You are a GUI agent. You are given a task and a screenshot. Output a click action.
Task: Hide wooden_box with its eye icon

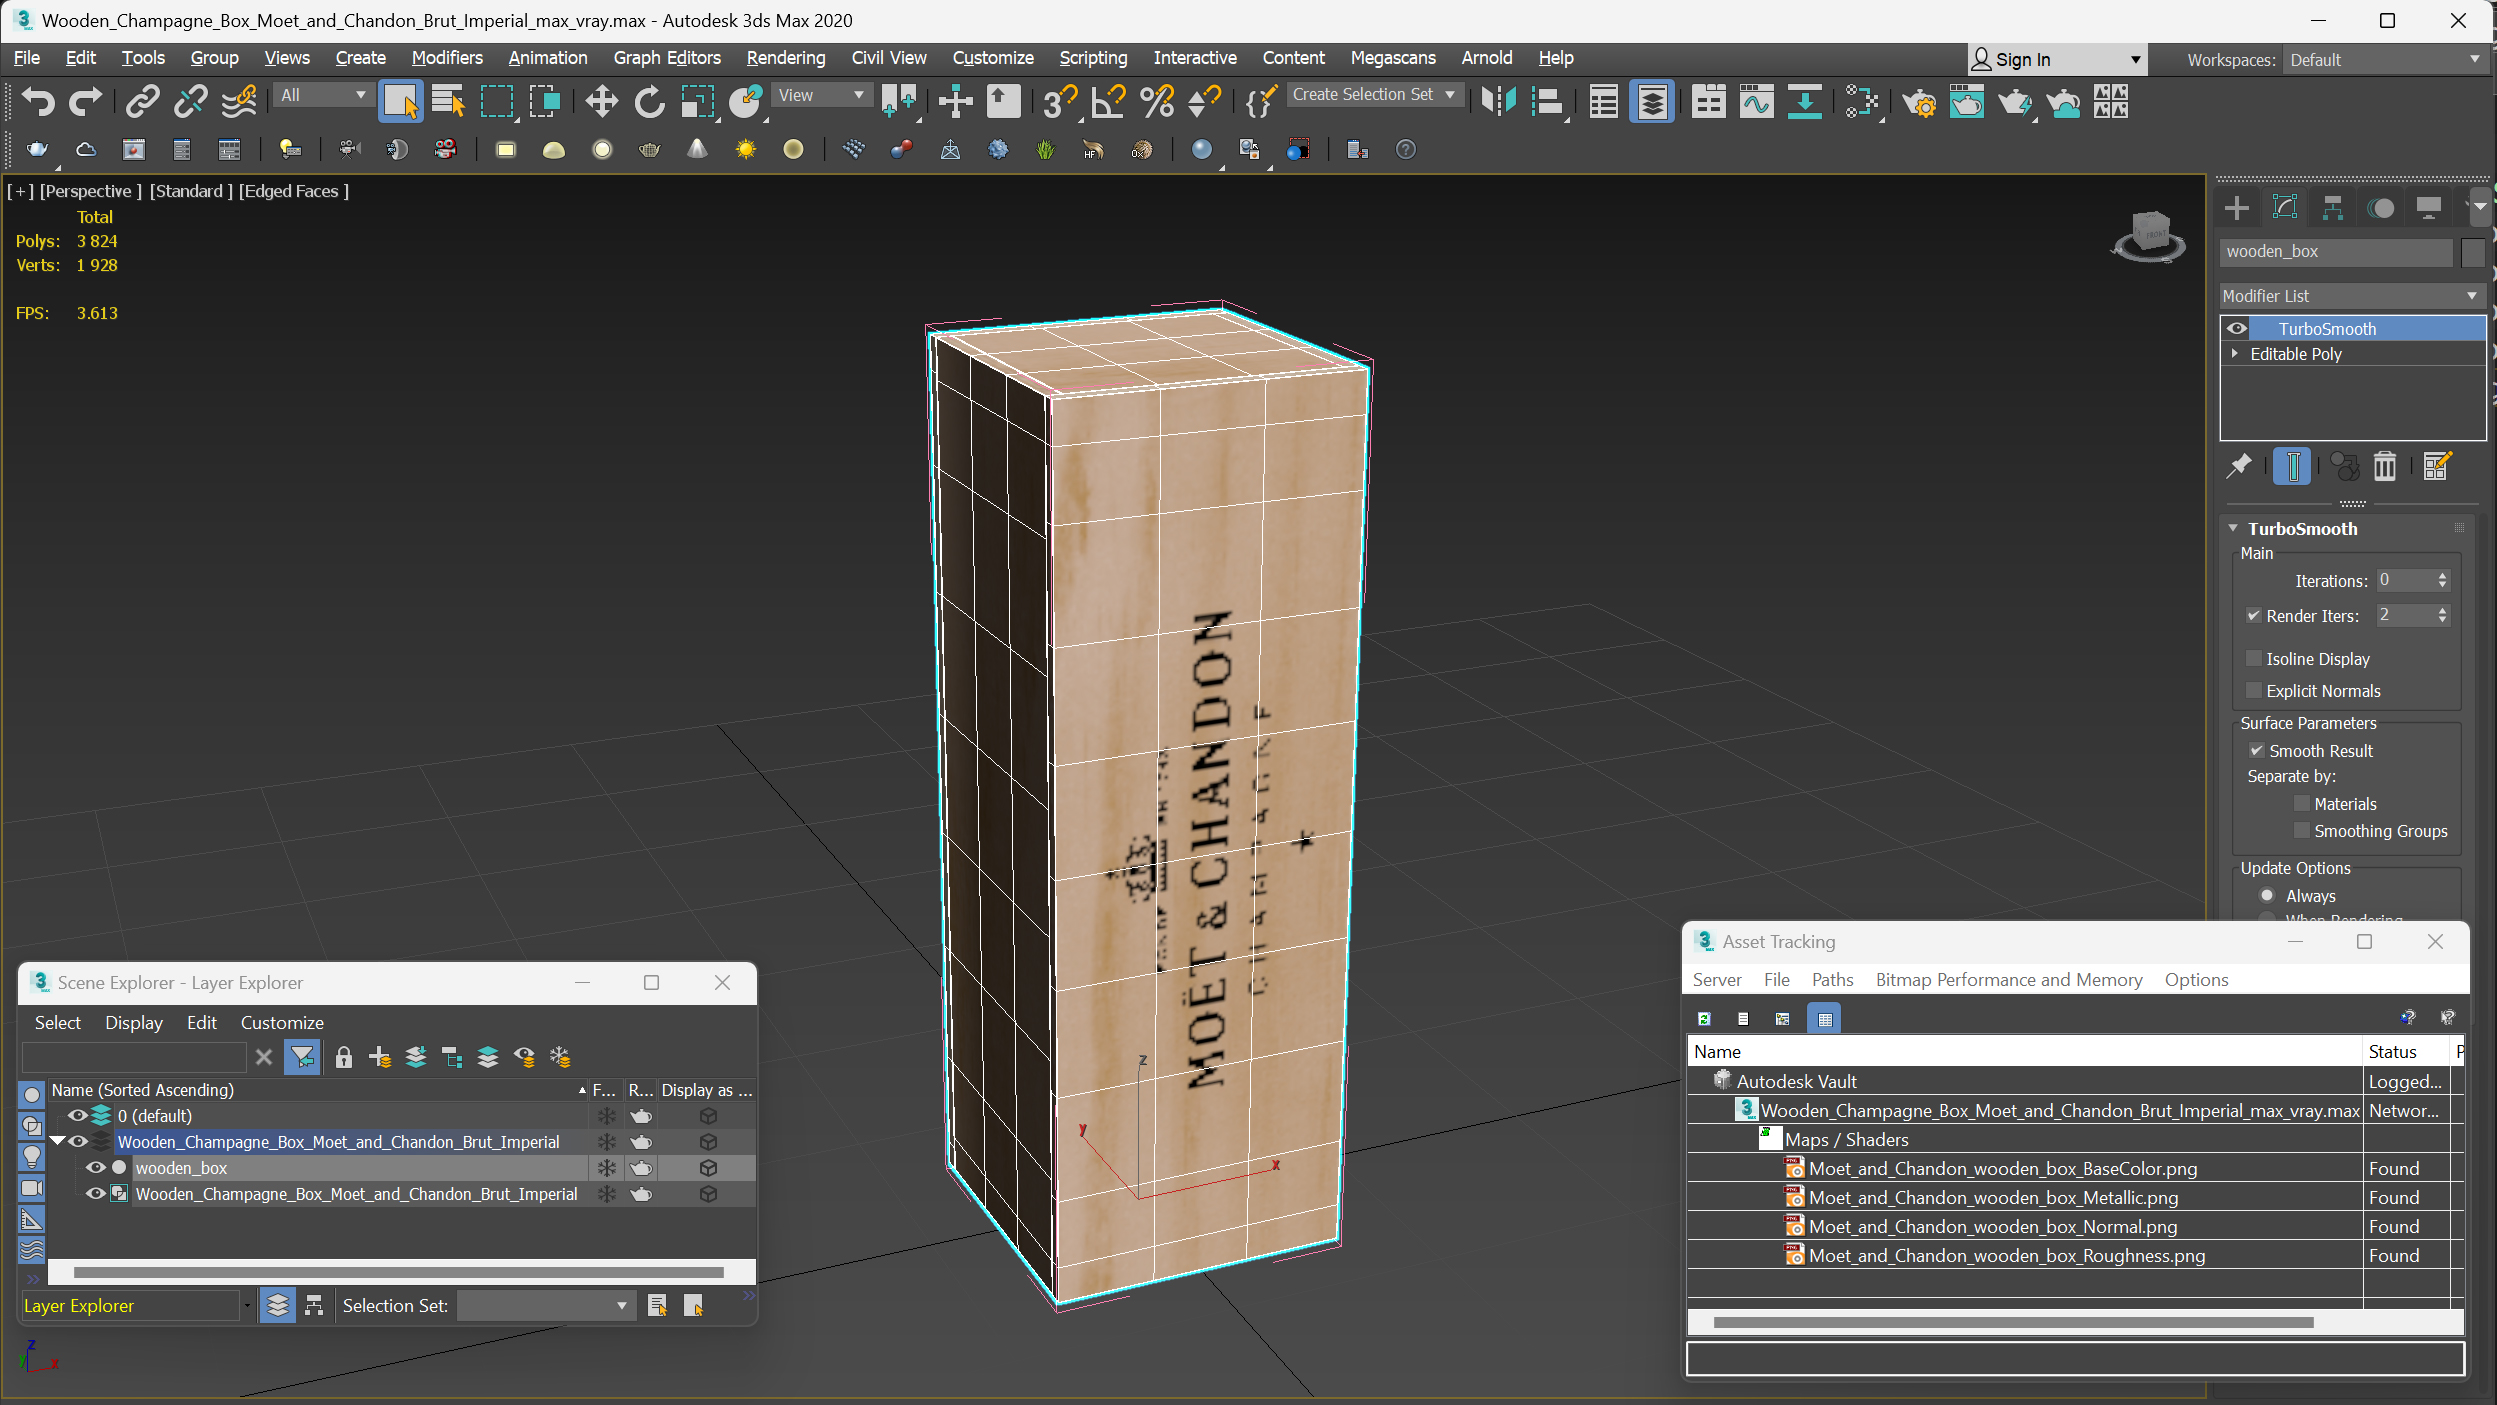[x=96, y=1168]
